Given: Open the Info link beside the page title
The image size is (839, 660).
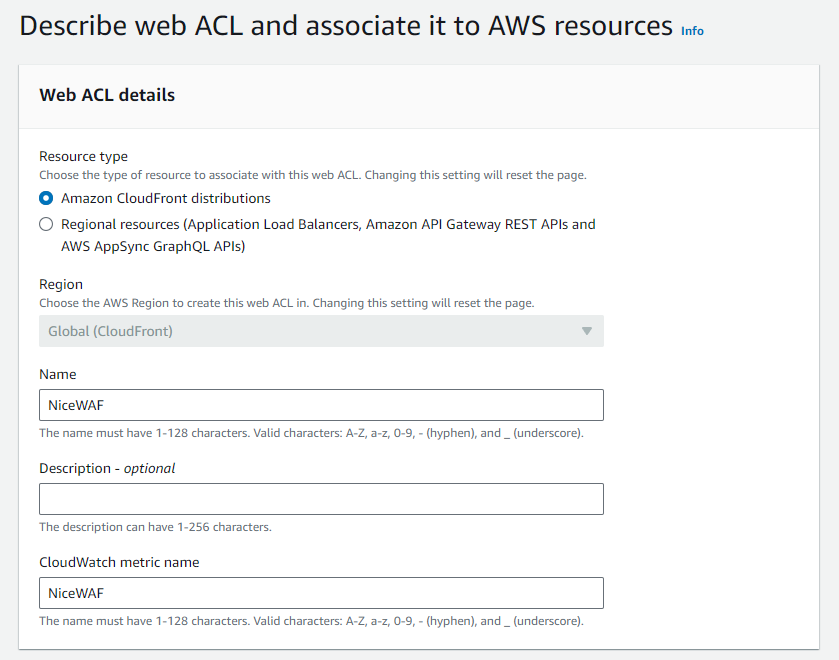Looking at the screenshot, I should pos(692,31).
